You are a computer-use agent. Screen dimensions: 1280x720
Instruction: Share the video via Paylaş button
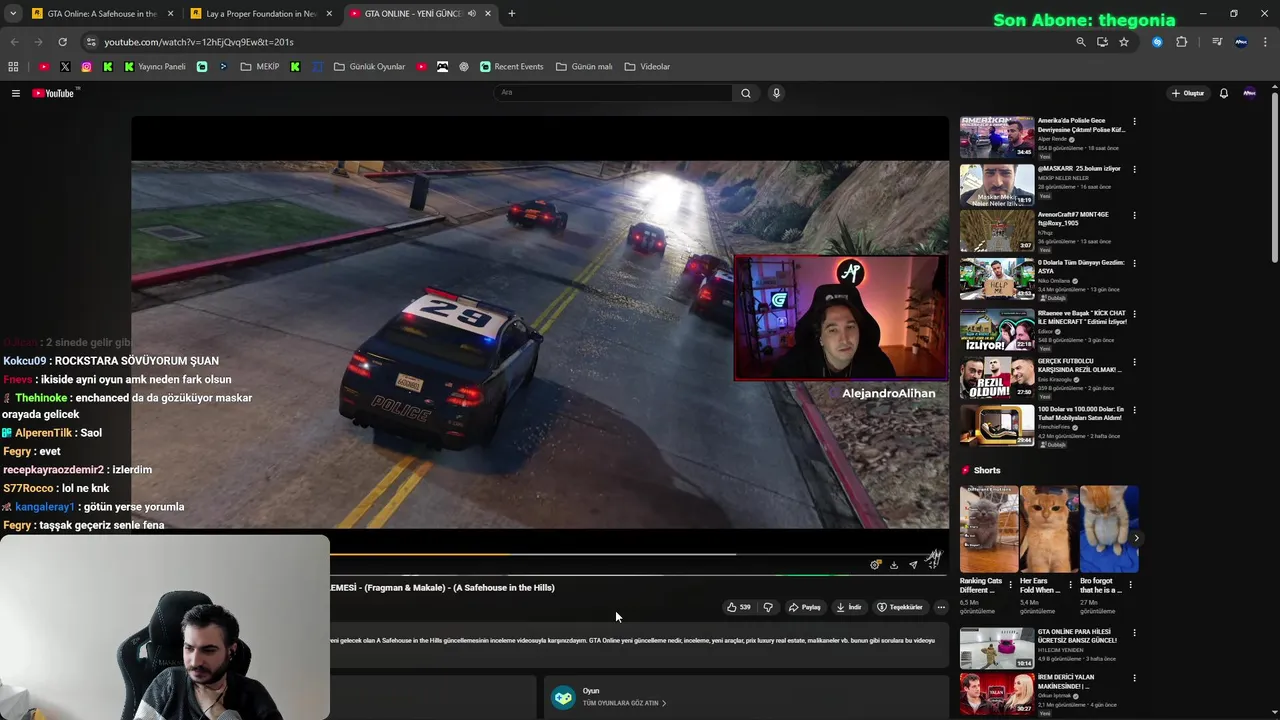coord(805,607)
